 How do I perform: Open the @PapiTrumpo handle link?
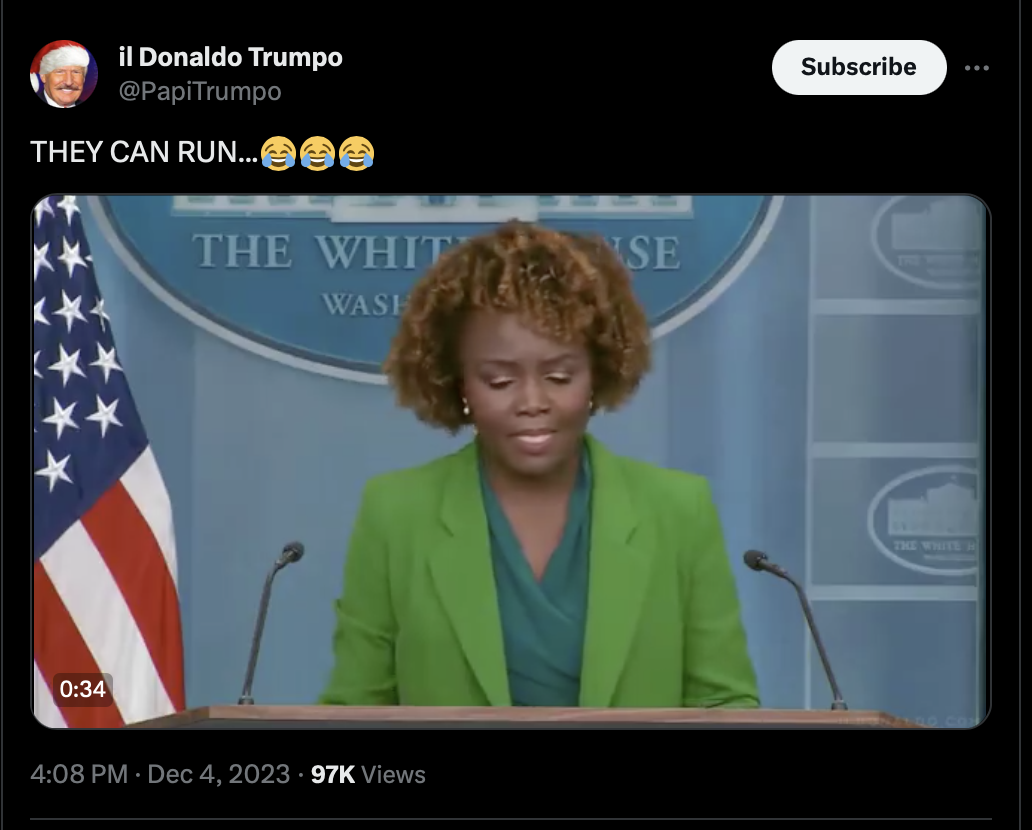(200, 91)
